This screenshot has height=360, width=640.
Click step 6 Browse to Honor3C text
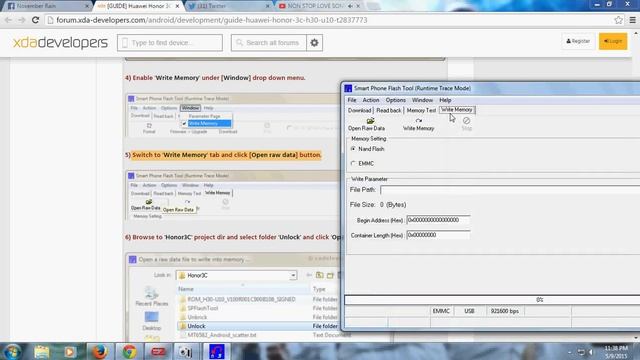click(233, 237)
